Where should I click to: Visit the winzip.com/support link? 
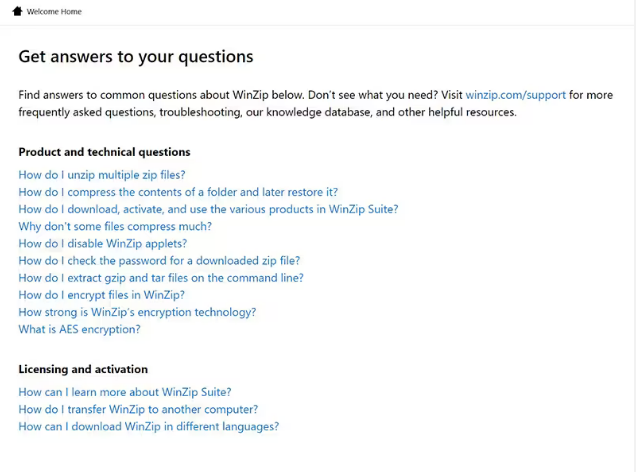pos(515,95)
